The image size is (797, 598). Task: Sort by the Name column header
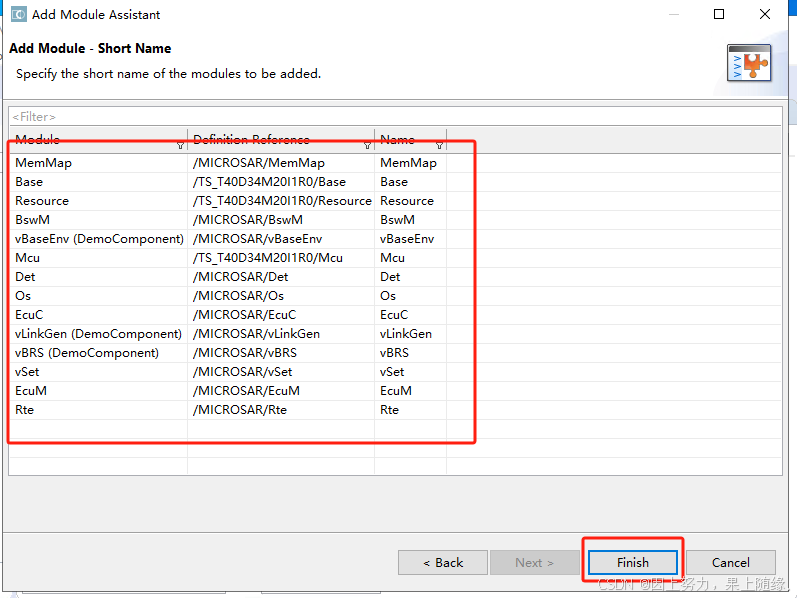click(x=411, y=139)
